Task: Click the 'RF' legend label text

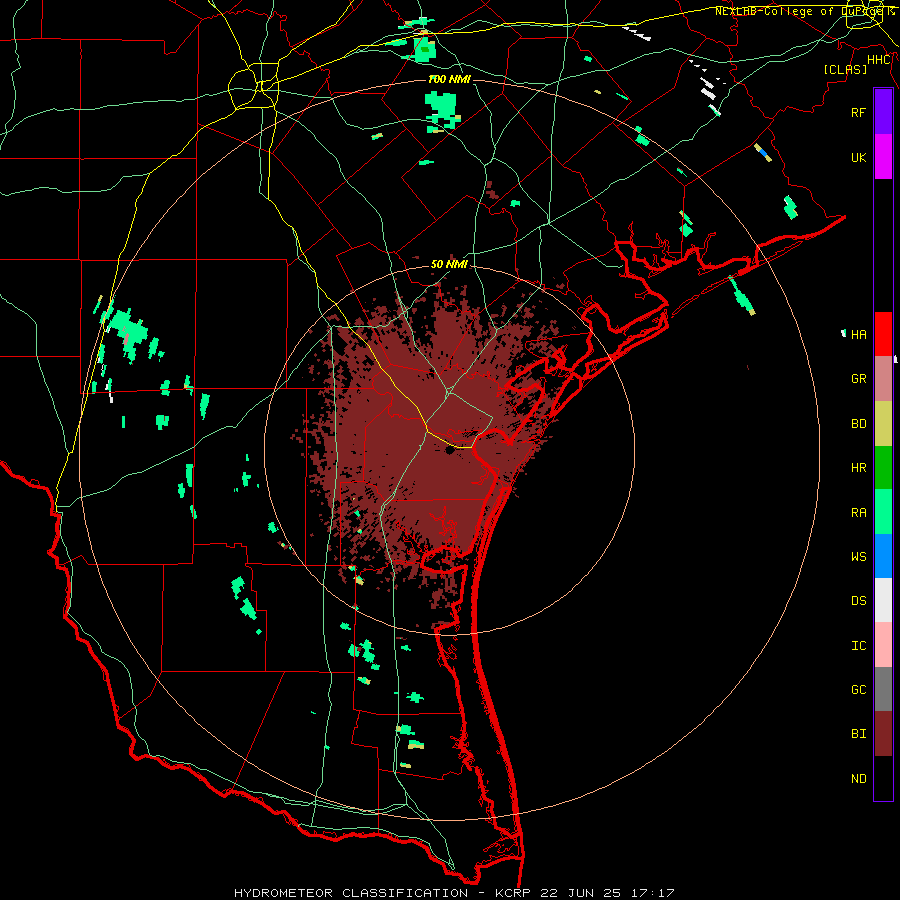Action: [858, 112]
